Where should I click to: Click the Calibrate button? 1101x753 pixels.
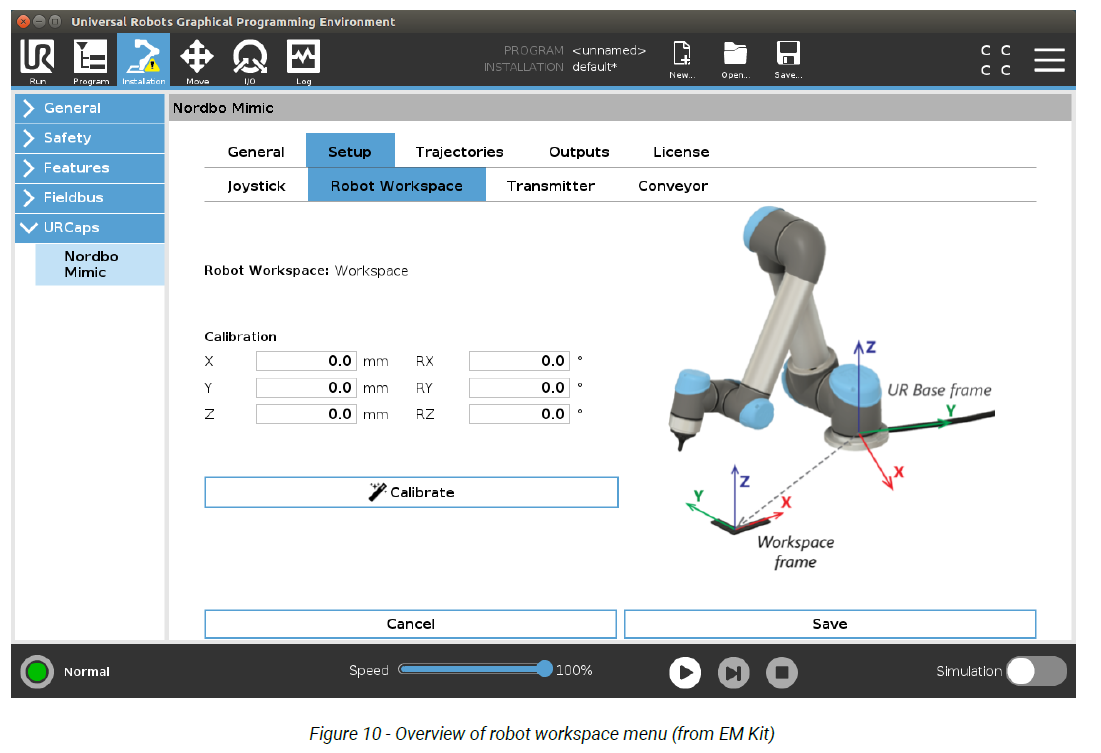coord(411,492)
